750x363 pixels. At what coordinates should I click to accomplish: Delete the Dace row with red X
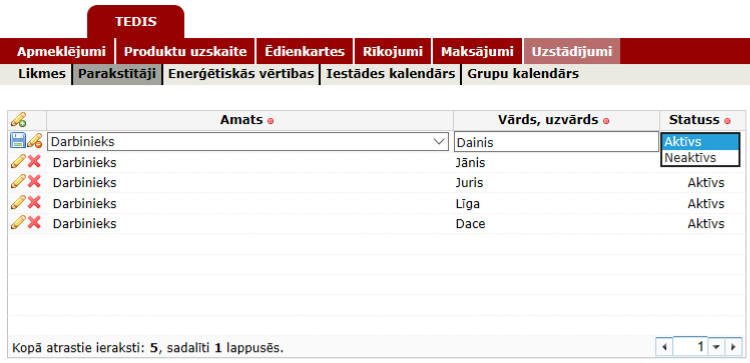(x=34, y=223)
